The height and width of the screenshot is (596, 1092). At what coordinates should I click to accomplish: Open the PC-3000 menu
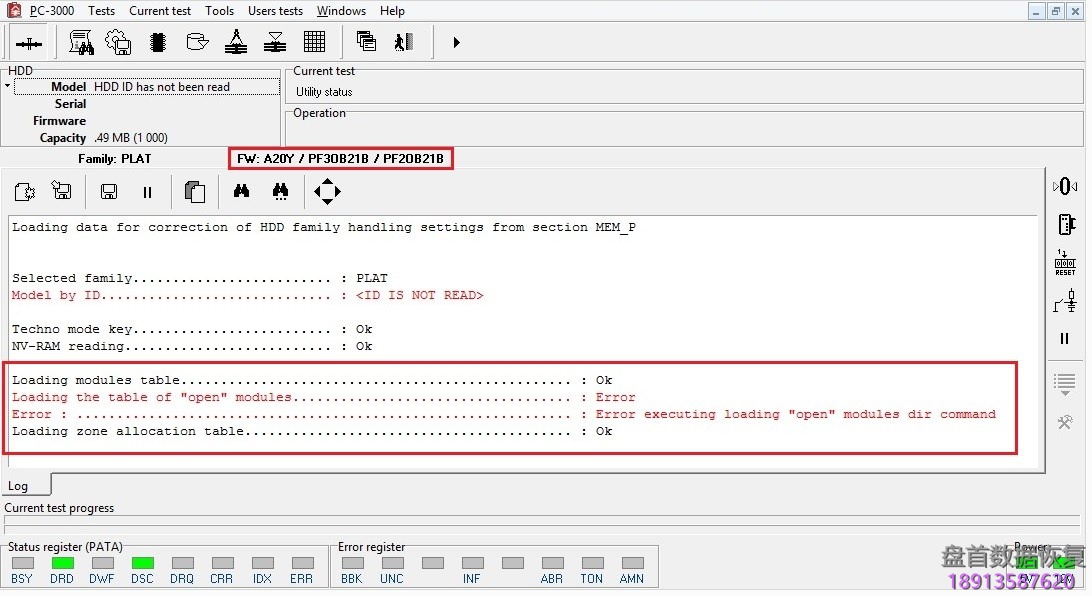click(52, 11)
